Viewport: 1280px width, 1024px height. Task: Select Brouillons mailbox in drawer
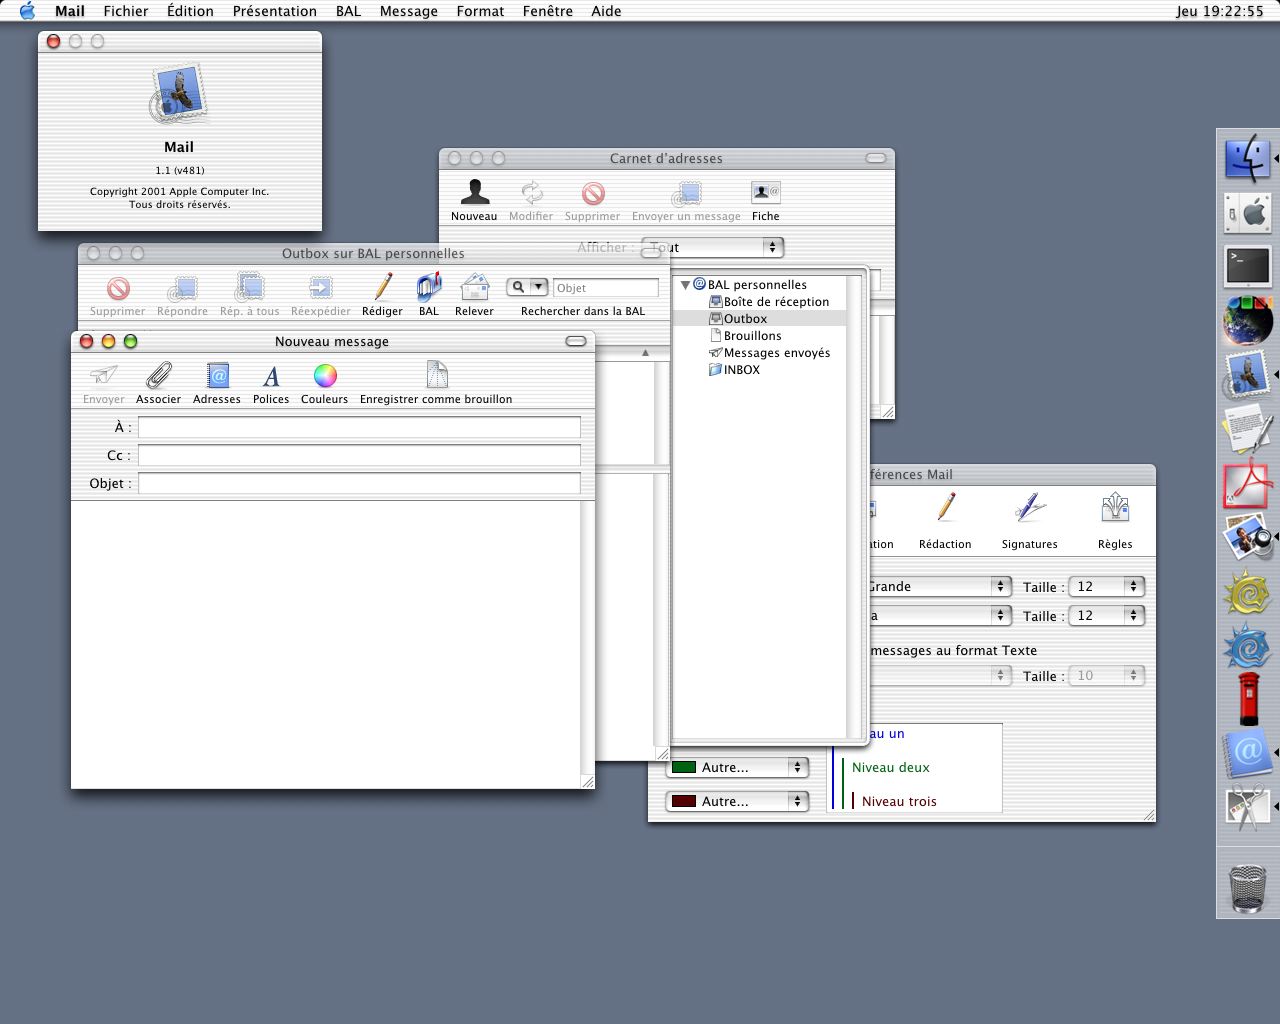pos(752,336)
